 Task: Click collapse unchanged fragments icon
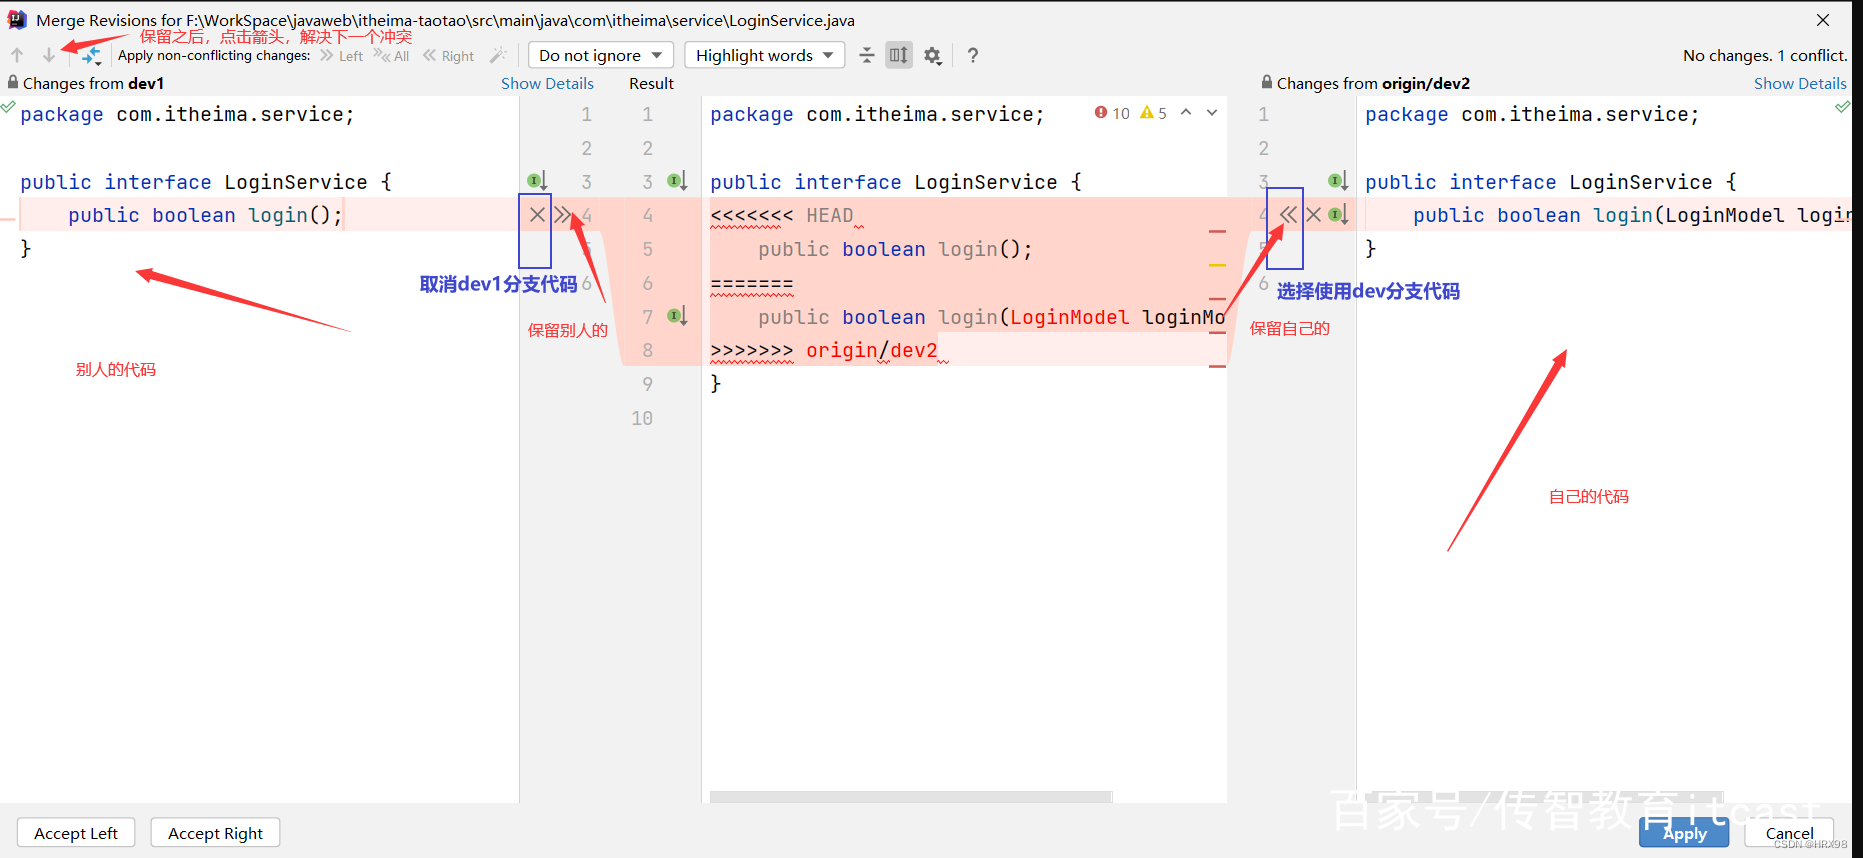click(x=867, y=55)
